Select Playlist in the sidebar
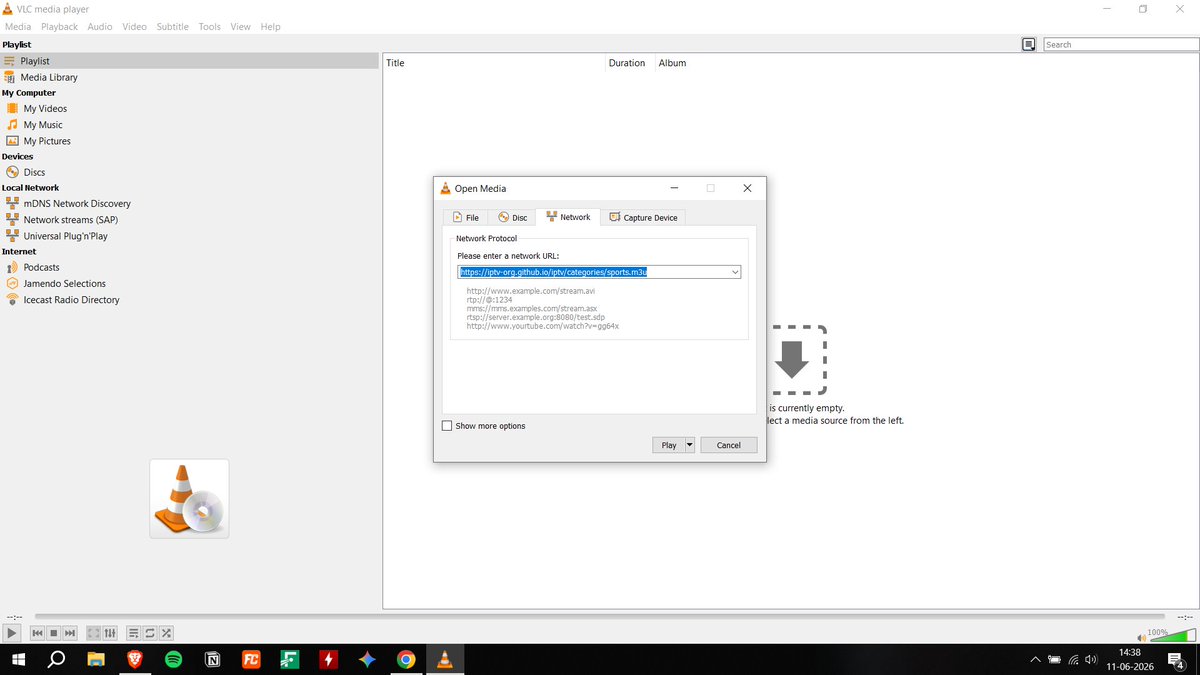1200x675 pixels. click(190, 61)
